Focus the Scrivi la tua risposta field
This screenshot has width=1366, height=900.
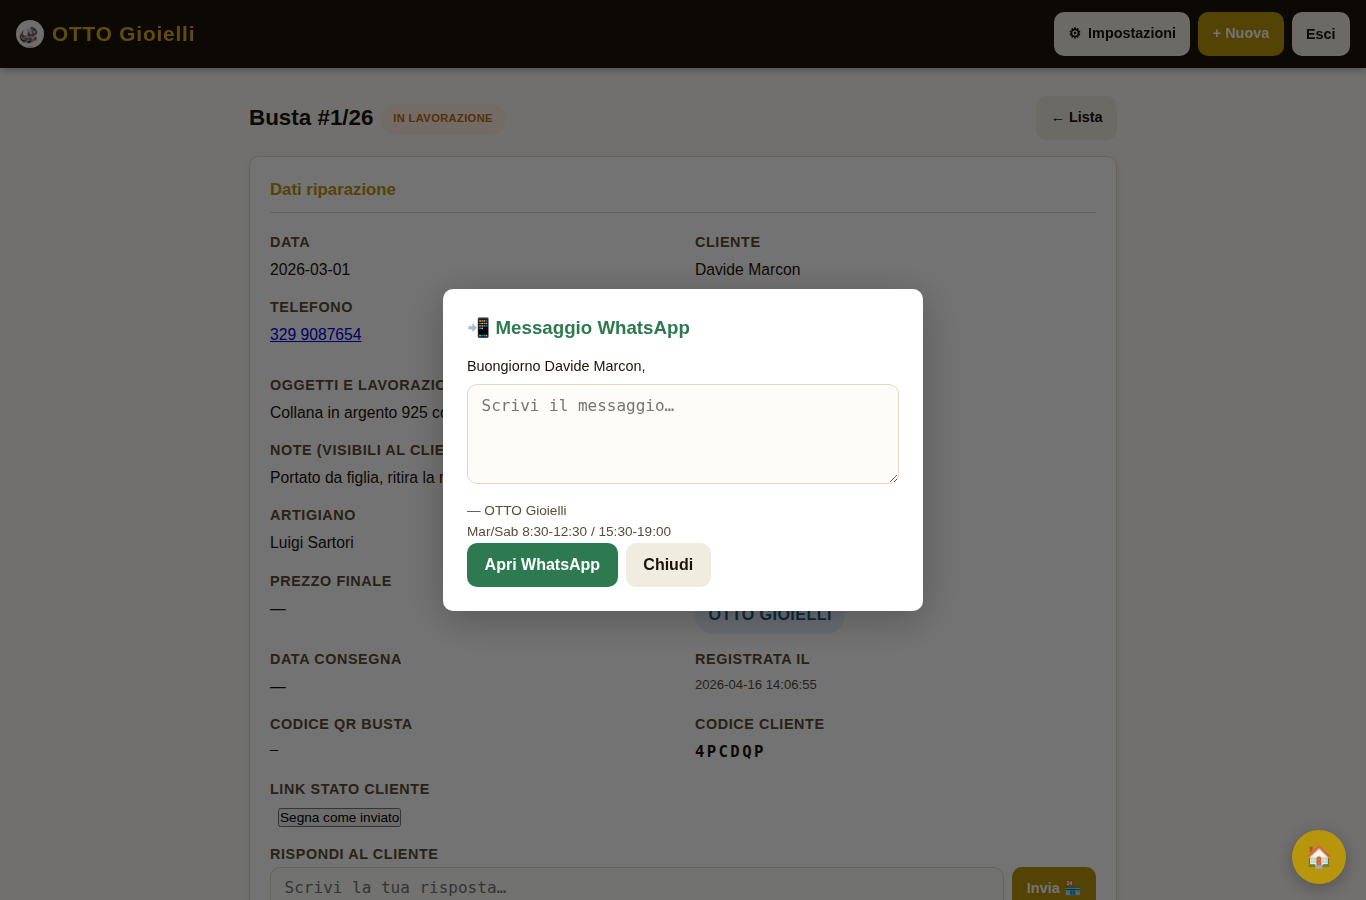click(636, 887)
